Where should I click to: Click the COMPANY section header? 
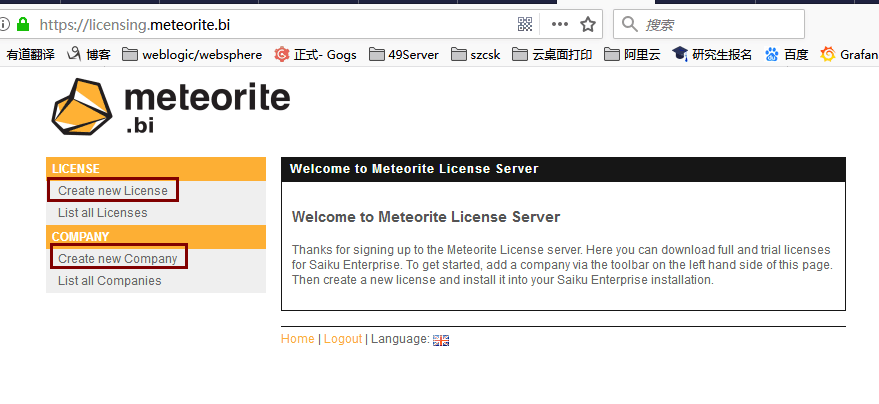[156, 237]
